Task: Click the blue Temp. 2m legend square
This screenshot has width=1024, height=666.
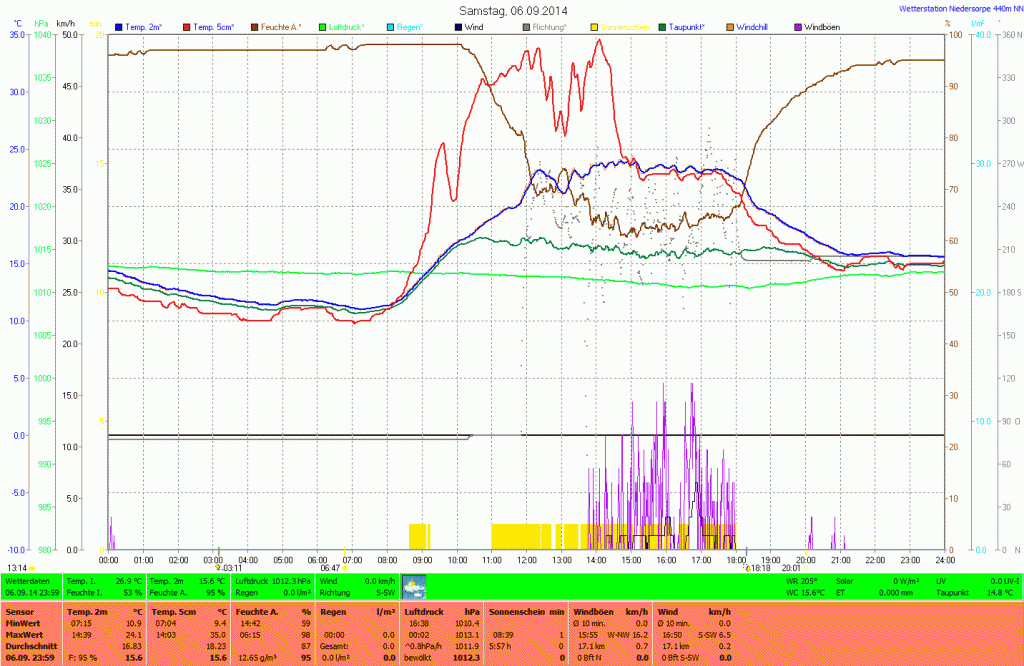Action: (x=120, y=27)
